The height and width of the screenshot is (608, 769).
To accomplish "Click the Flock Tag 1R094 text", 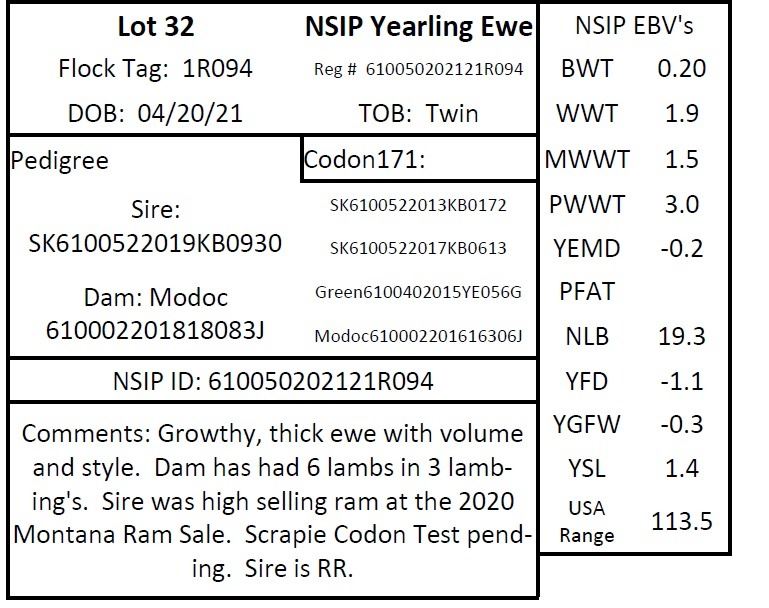I will [x=155, y=69].
